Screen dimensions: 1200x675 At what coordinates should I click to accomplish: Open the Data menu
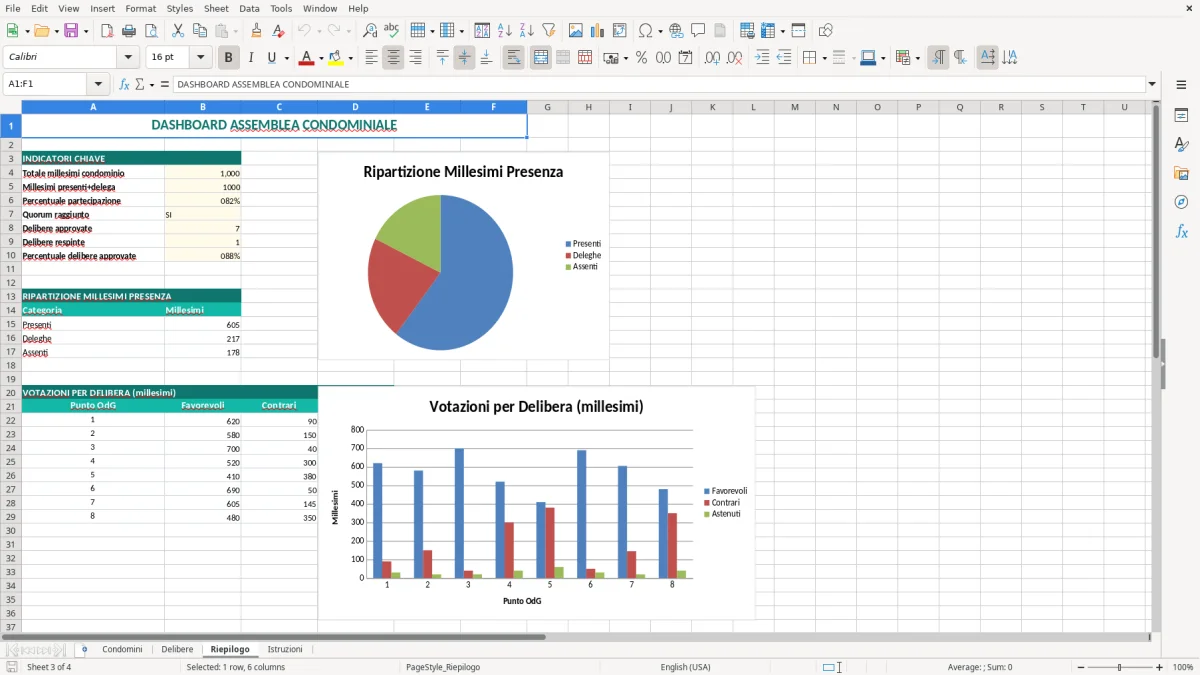[249, 8]
